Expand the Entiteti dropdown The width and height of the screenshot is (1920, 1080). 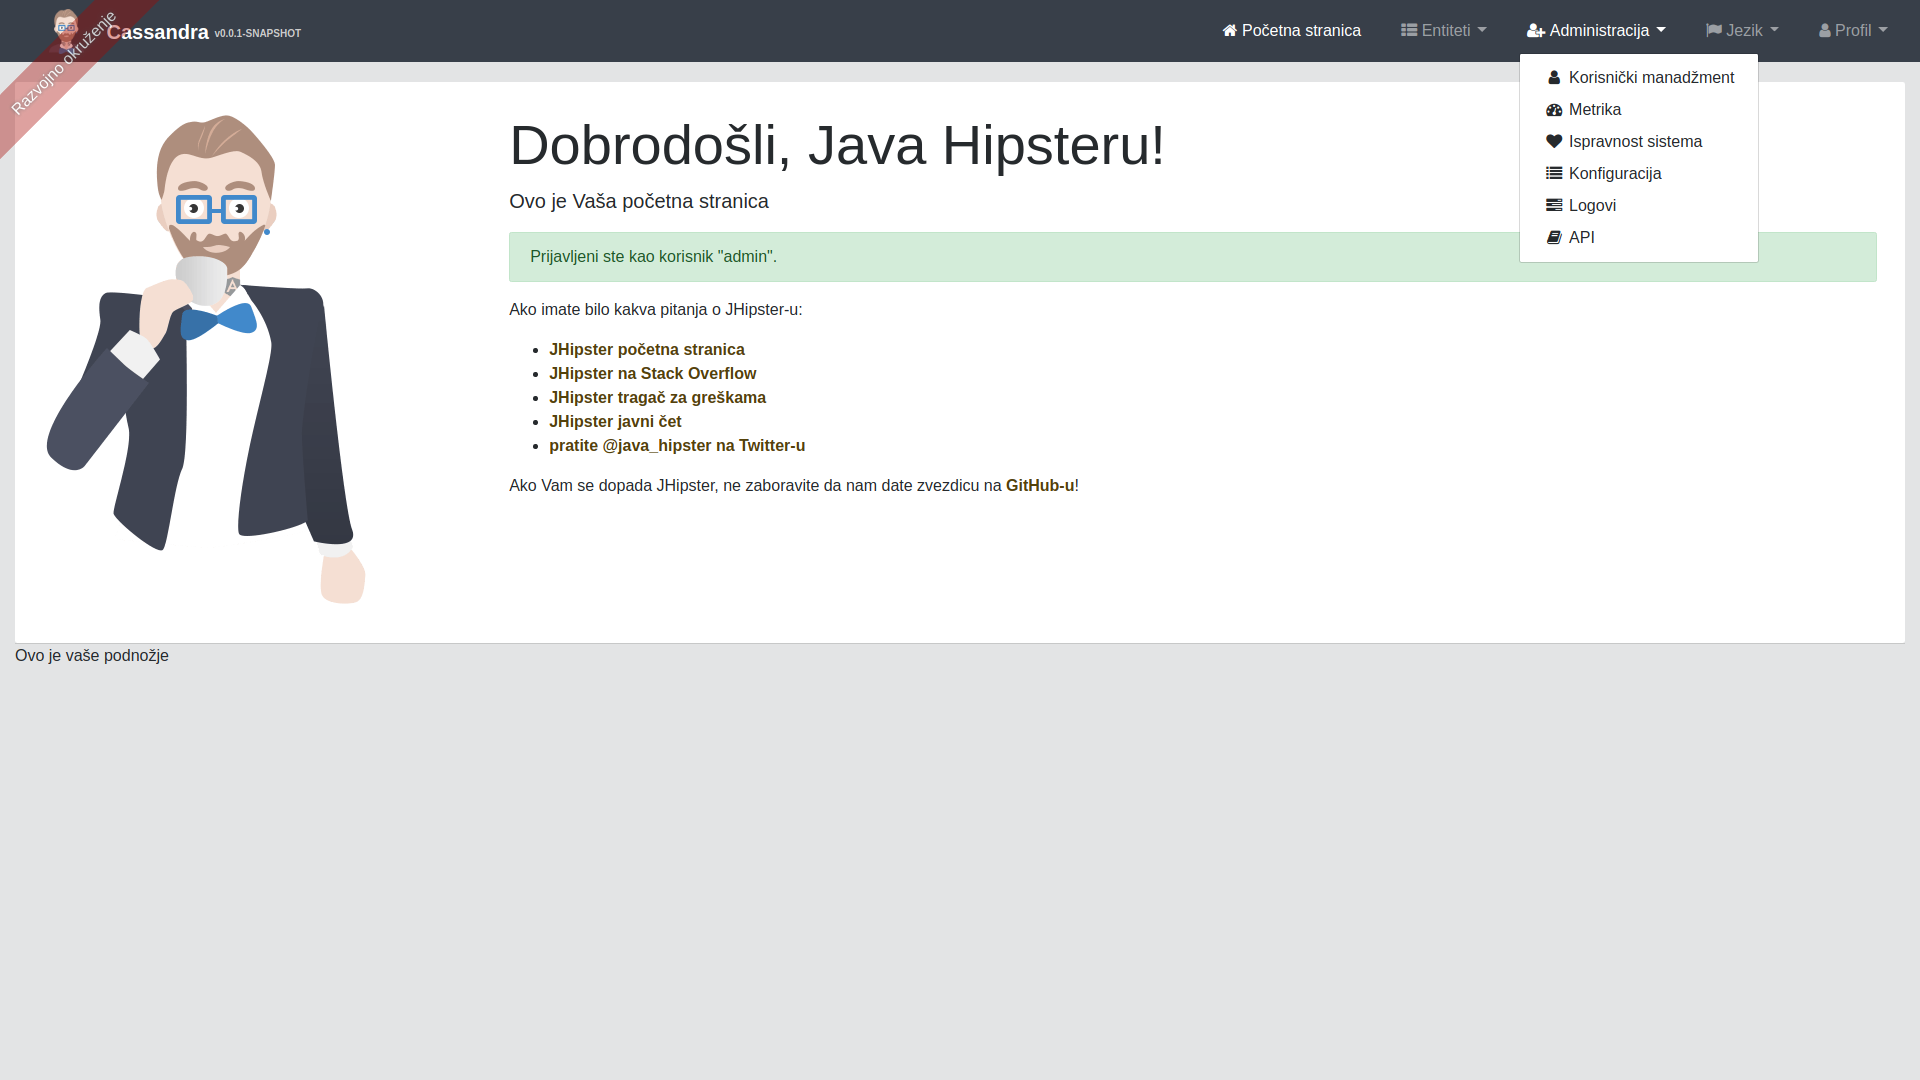click(x=1443, y=31)
